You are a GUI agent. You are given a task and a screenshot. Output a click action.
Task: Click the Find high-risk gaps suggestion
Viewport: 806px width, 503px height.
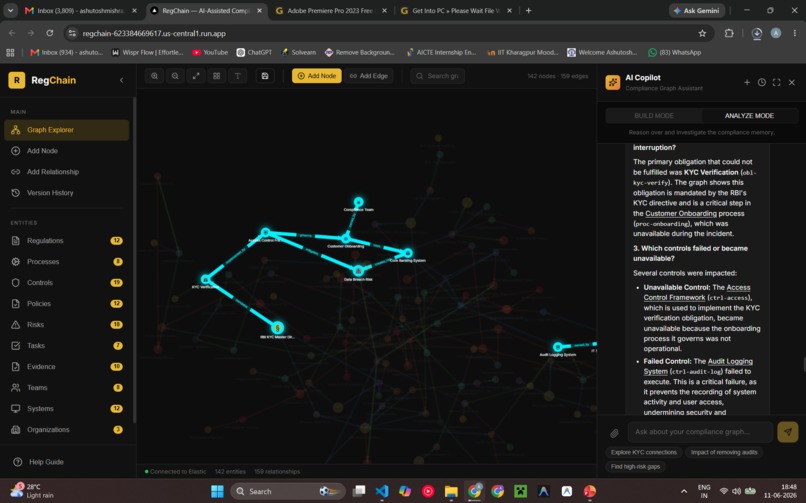click(635, 467)
